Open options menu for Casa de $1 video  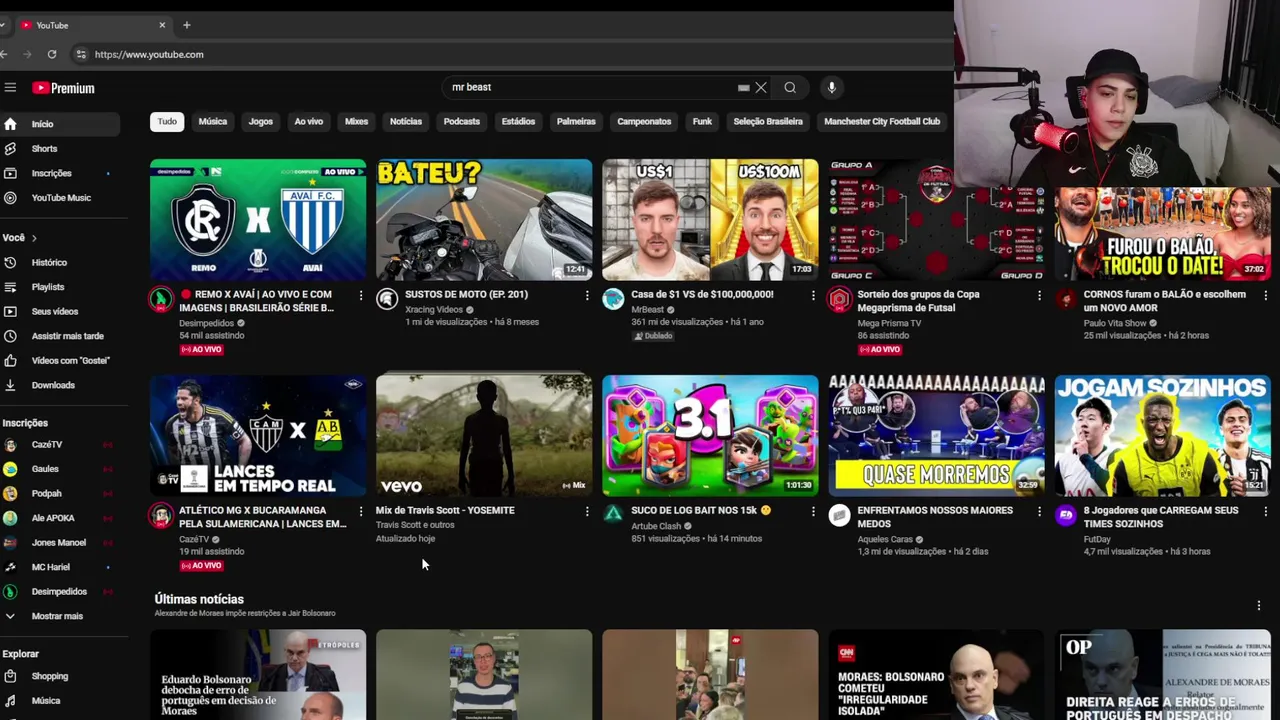point(813,296)
